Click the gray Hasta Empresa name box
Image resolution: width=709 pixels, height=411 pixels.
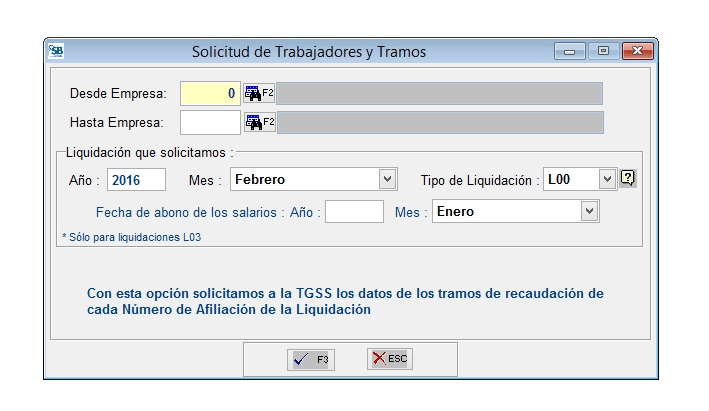click(x=440, y=123)
